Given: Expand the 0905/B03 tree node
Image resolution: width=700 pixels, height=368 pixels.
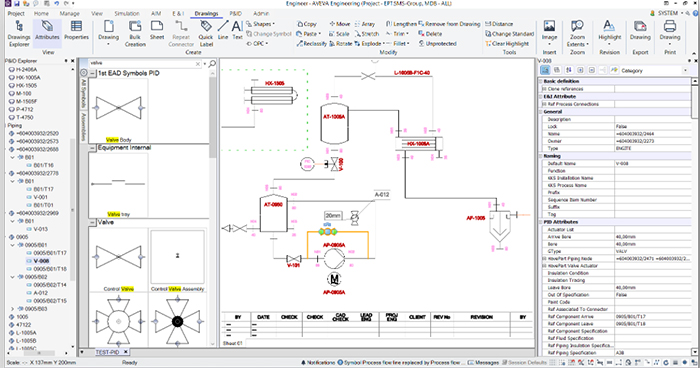Looking at the screenshot, I should (x=13, y=309).
